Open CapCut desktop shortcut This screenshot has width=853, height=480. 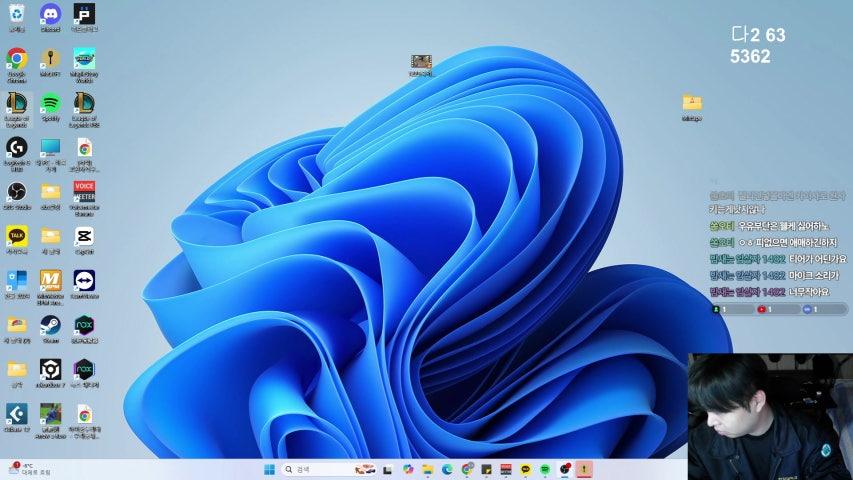84,235
